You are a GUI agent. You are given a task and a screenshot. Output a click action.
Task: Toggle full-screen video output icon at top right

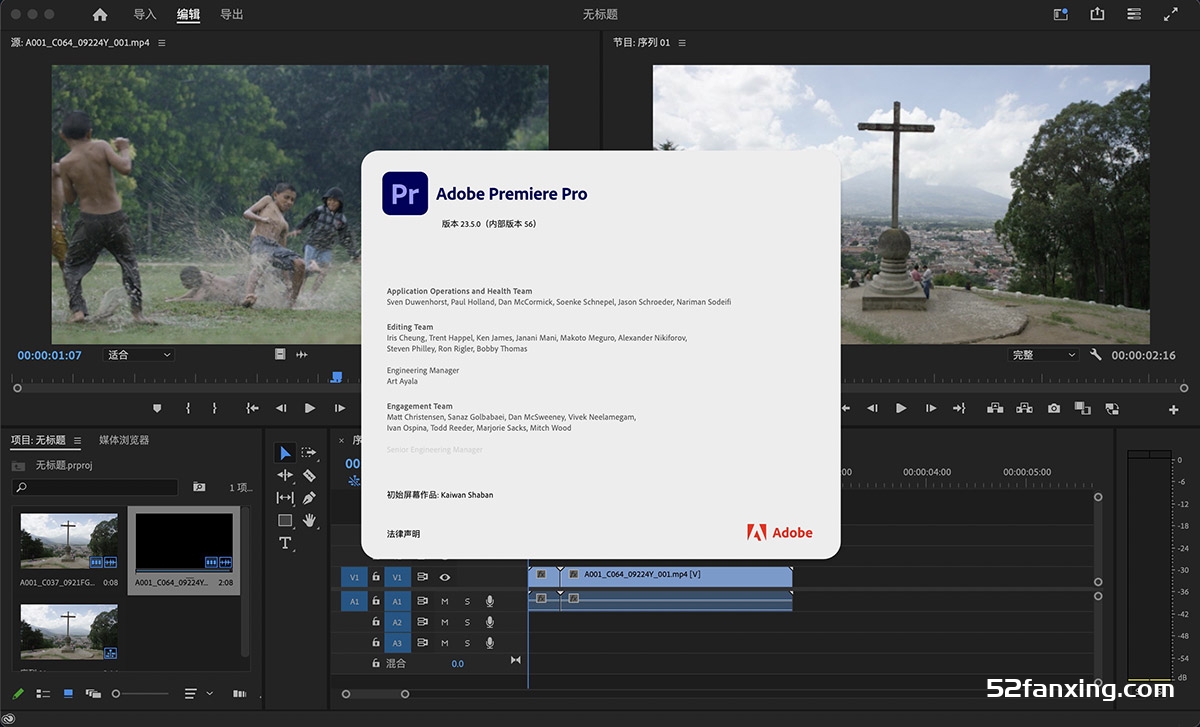pyautogui.click(x=1171, y=14)
